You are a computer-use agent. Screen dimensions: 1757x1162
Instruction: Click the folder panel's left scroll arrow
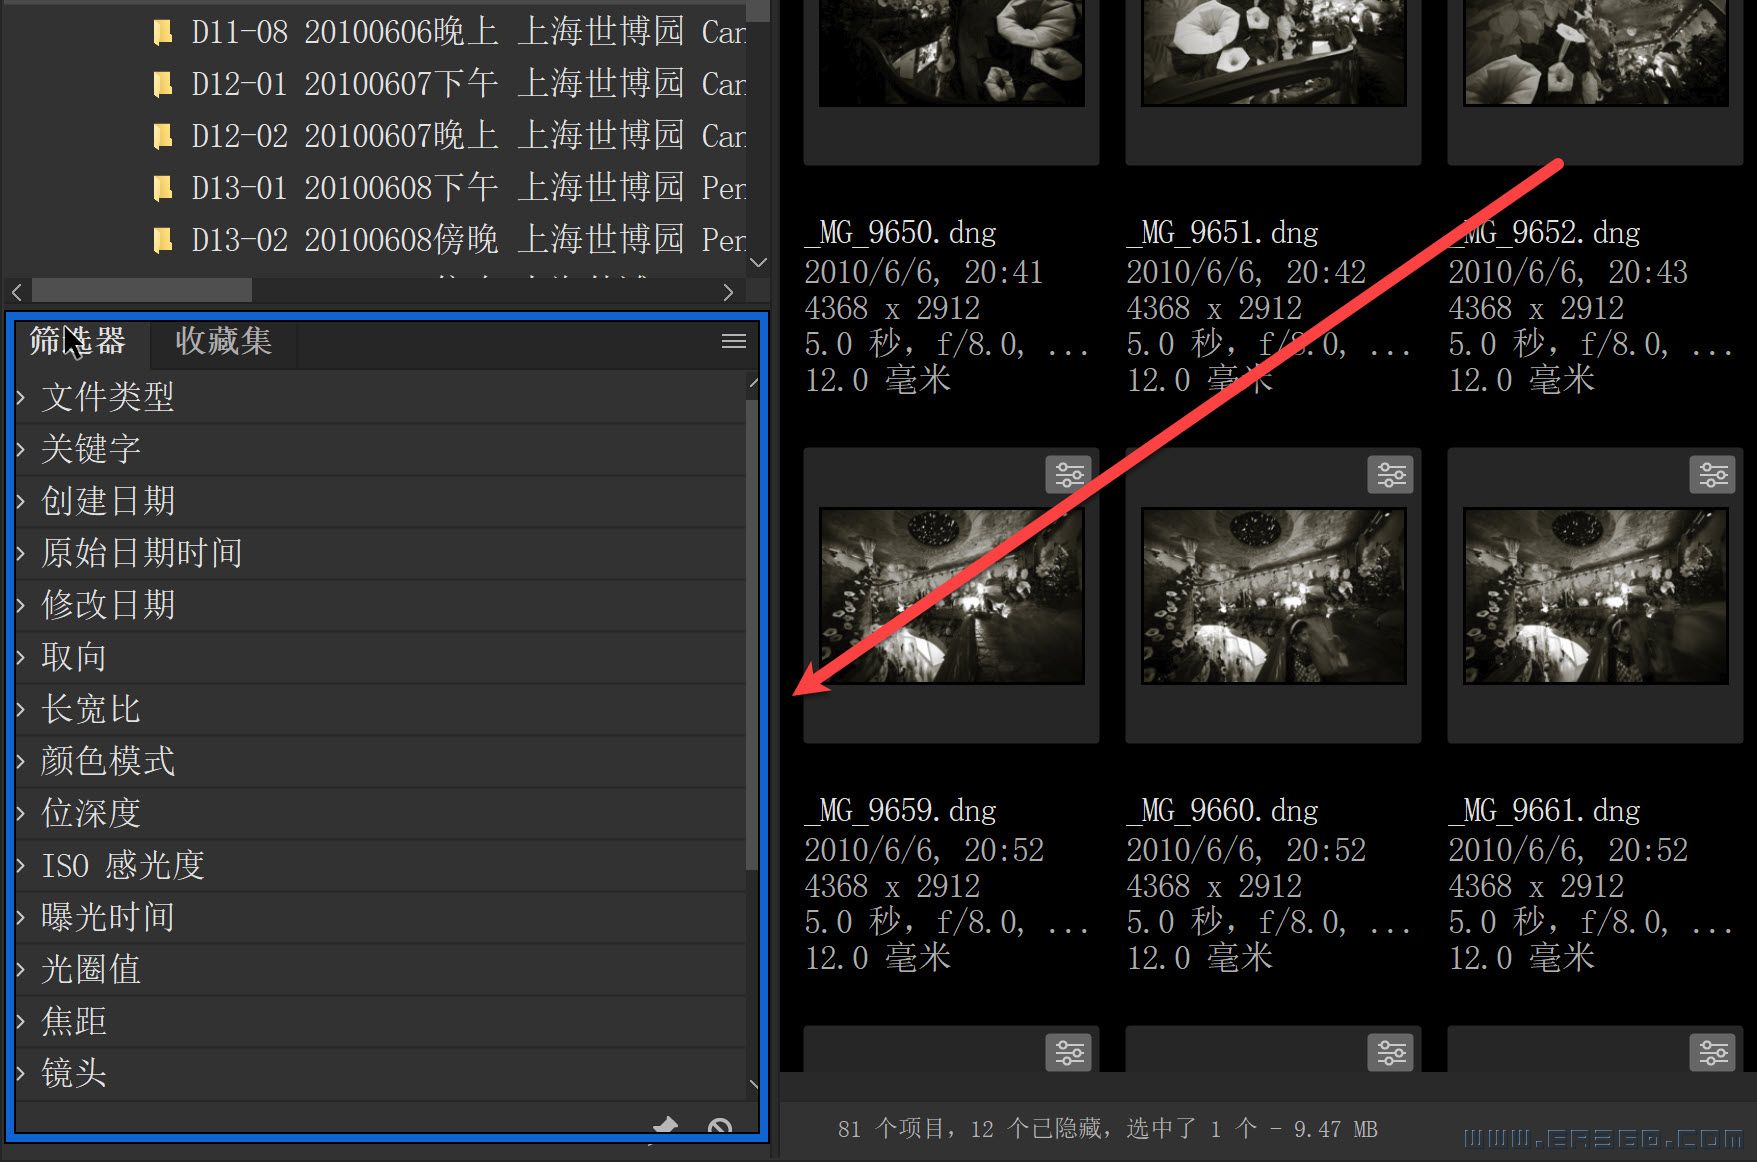[x=17, y=292]
